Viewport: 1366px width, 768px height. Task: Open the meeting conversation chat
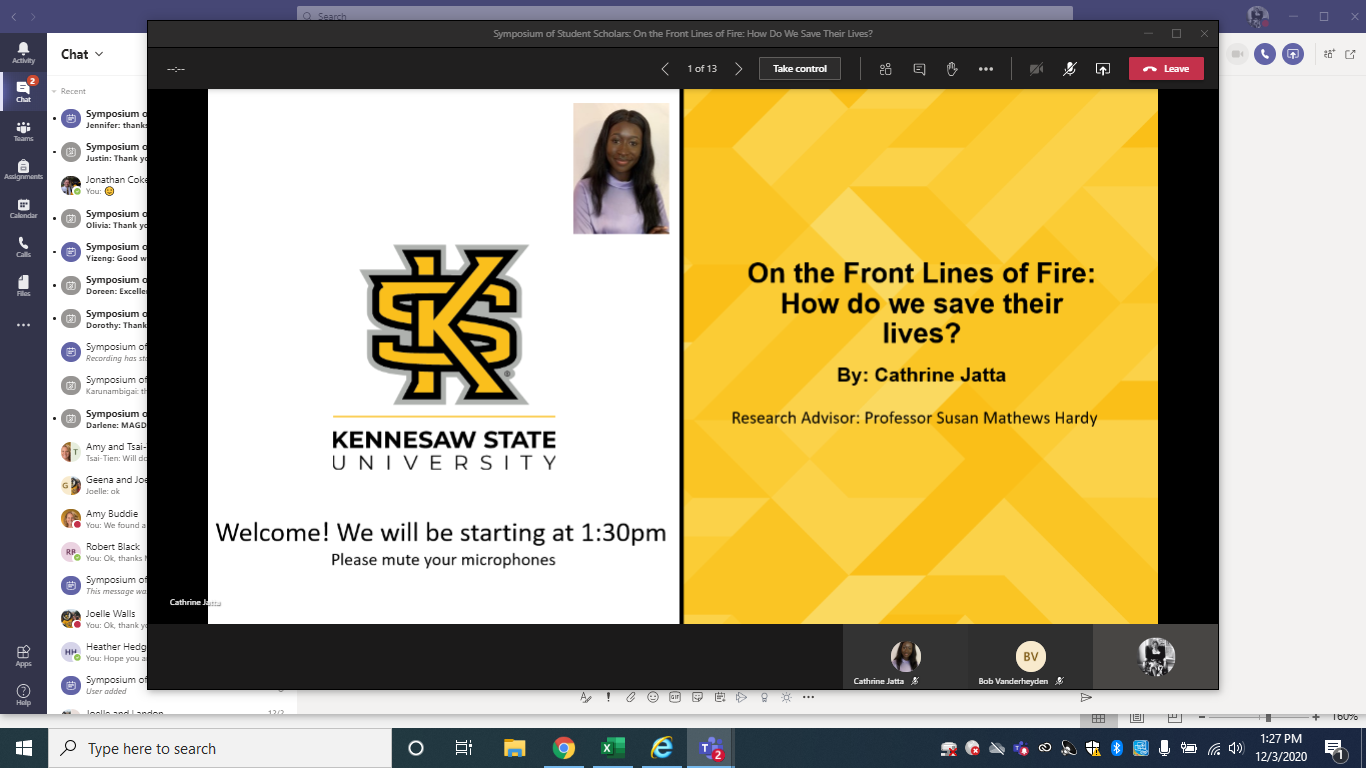tap(919, 69)
